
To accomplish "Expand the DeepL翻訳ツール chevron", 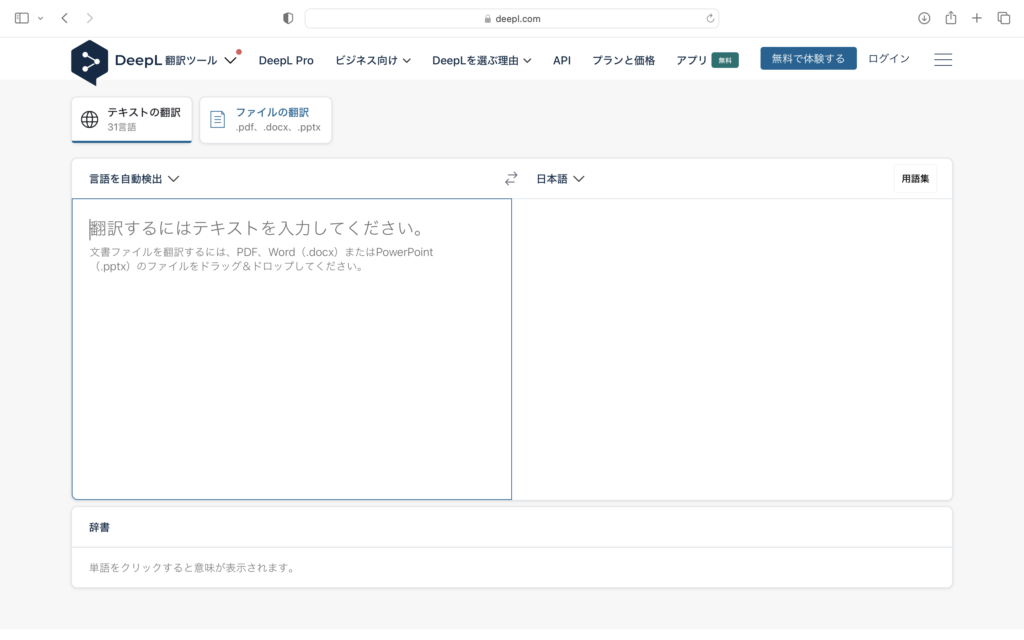I will point(232,59).
